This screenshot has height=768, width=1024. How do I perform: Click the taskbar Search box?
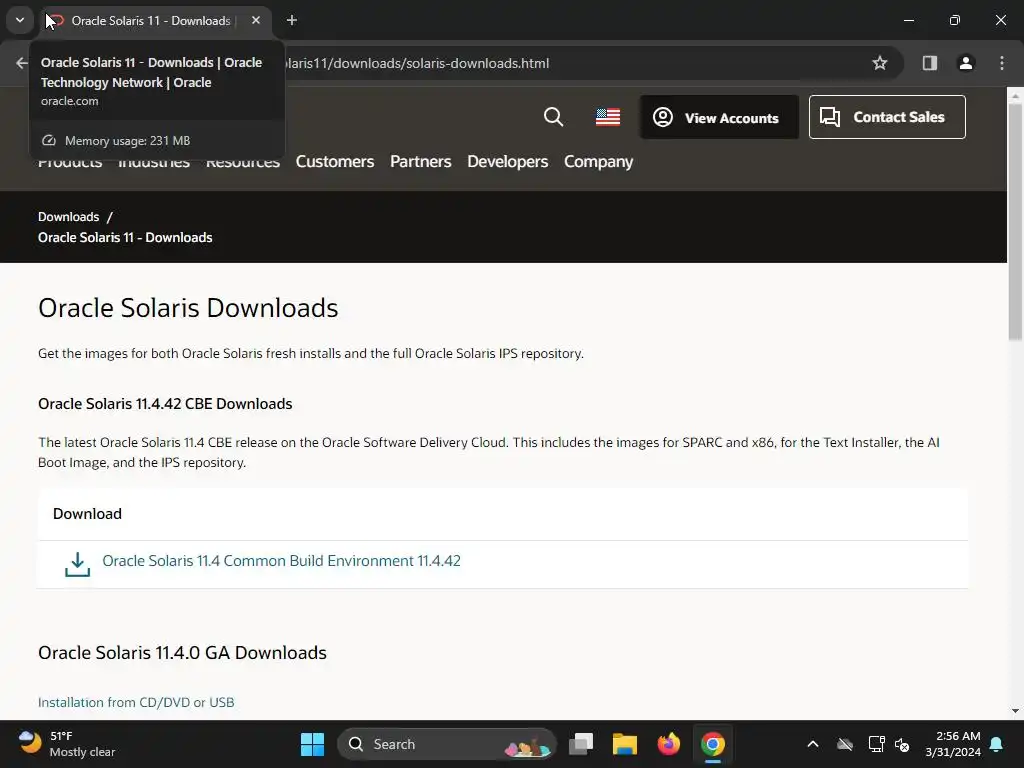click(447, 744)
